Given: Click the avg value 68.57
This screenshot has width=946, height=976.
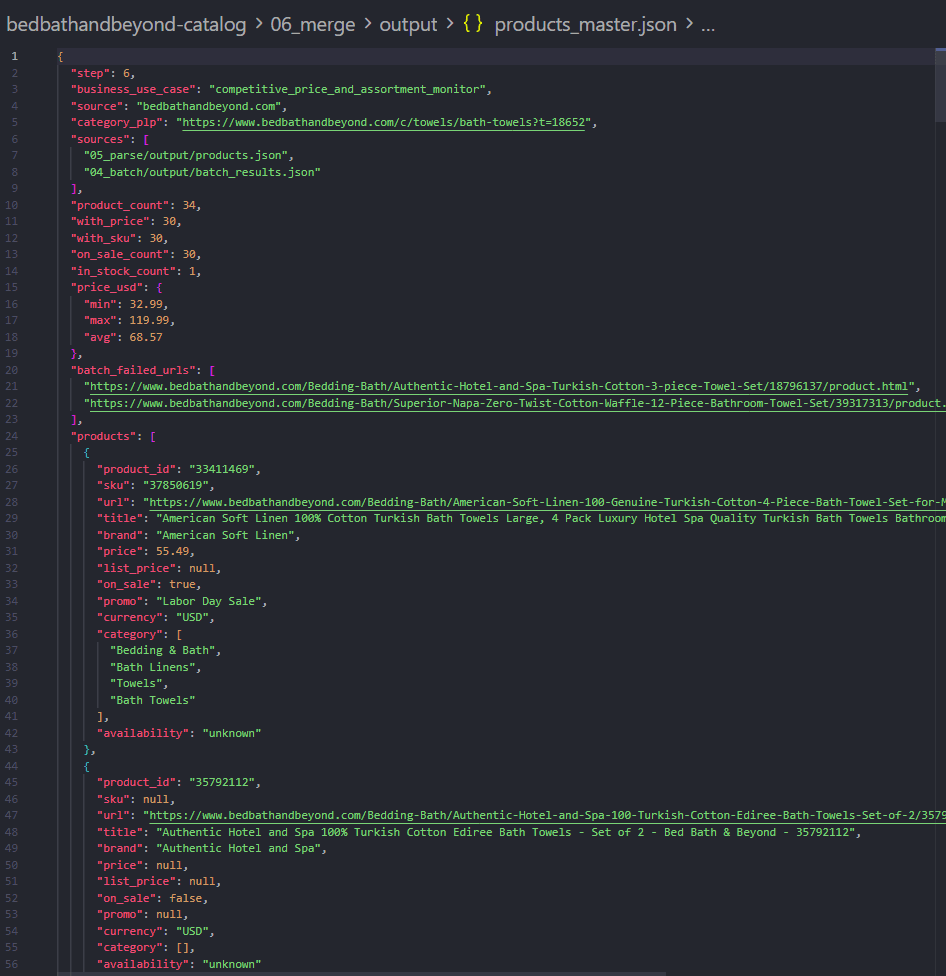Looking at the screenshot, I should [146, 337].
